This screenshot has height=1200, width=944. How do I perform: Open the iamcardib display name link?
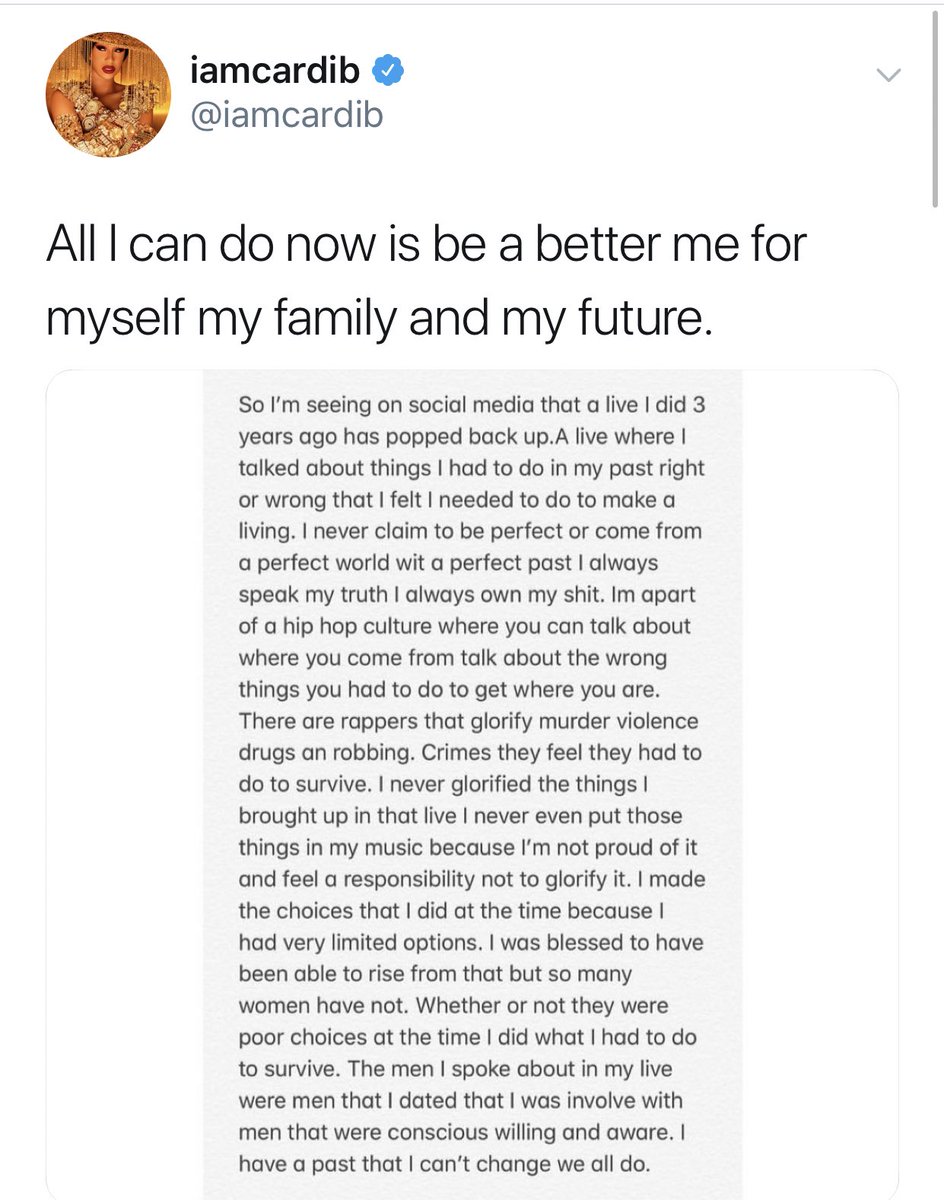tap(276, 72)
